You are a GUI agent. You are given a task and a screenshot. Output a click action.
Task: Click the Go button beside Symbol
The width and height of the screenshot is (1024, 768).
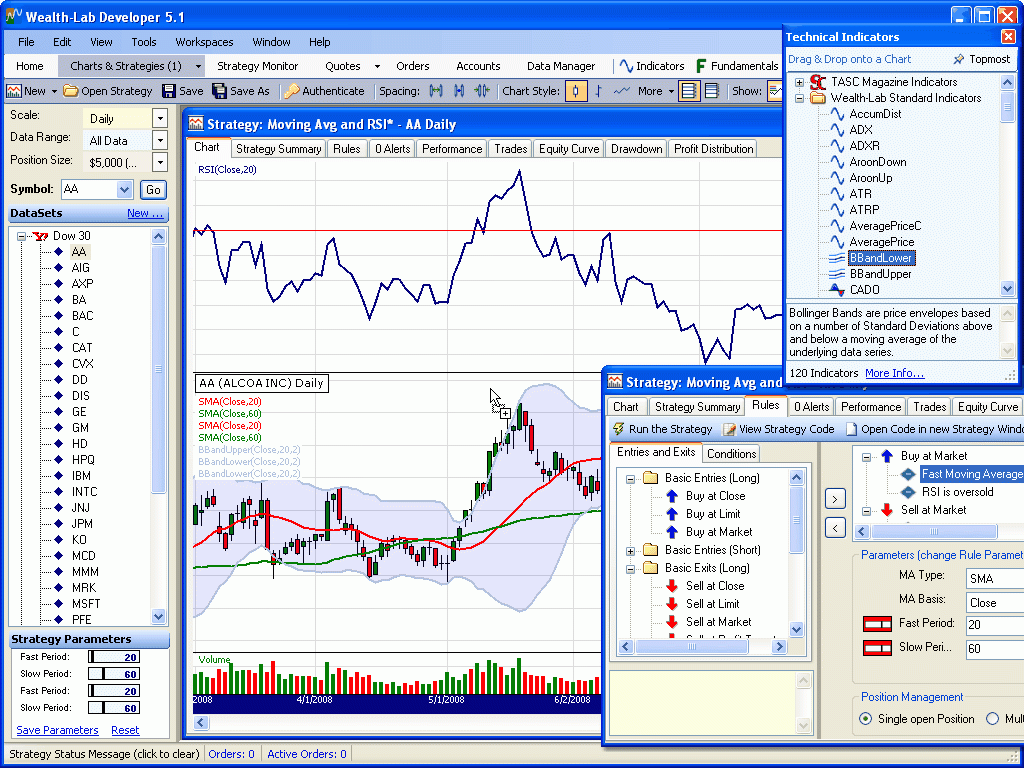(x=153, y=190)
